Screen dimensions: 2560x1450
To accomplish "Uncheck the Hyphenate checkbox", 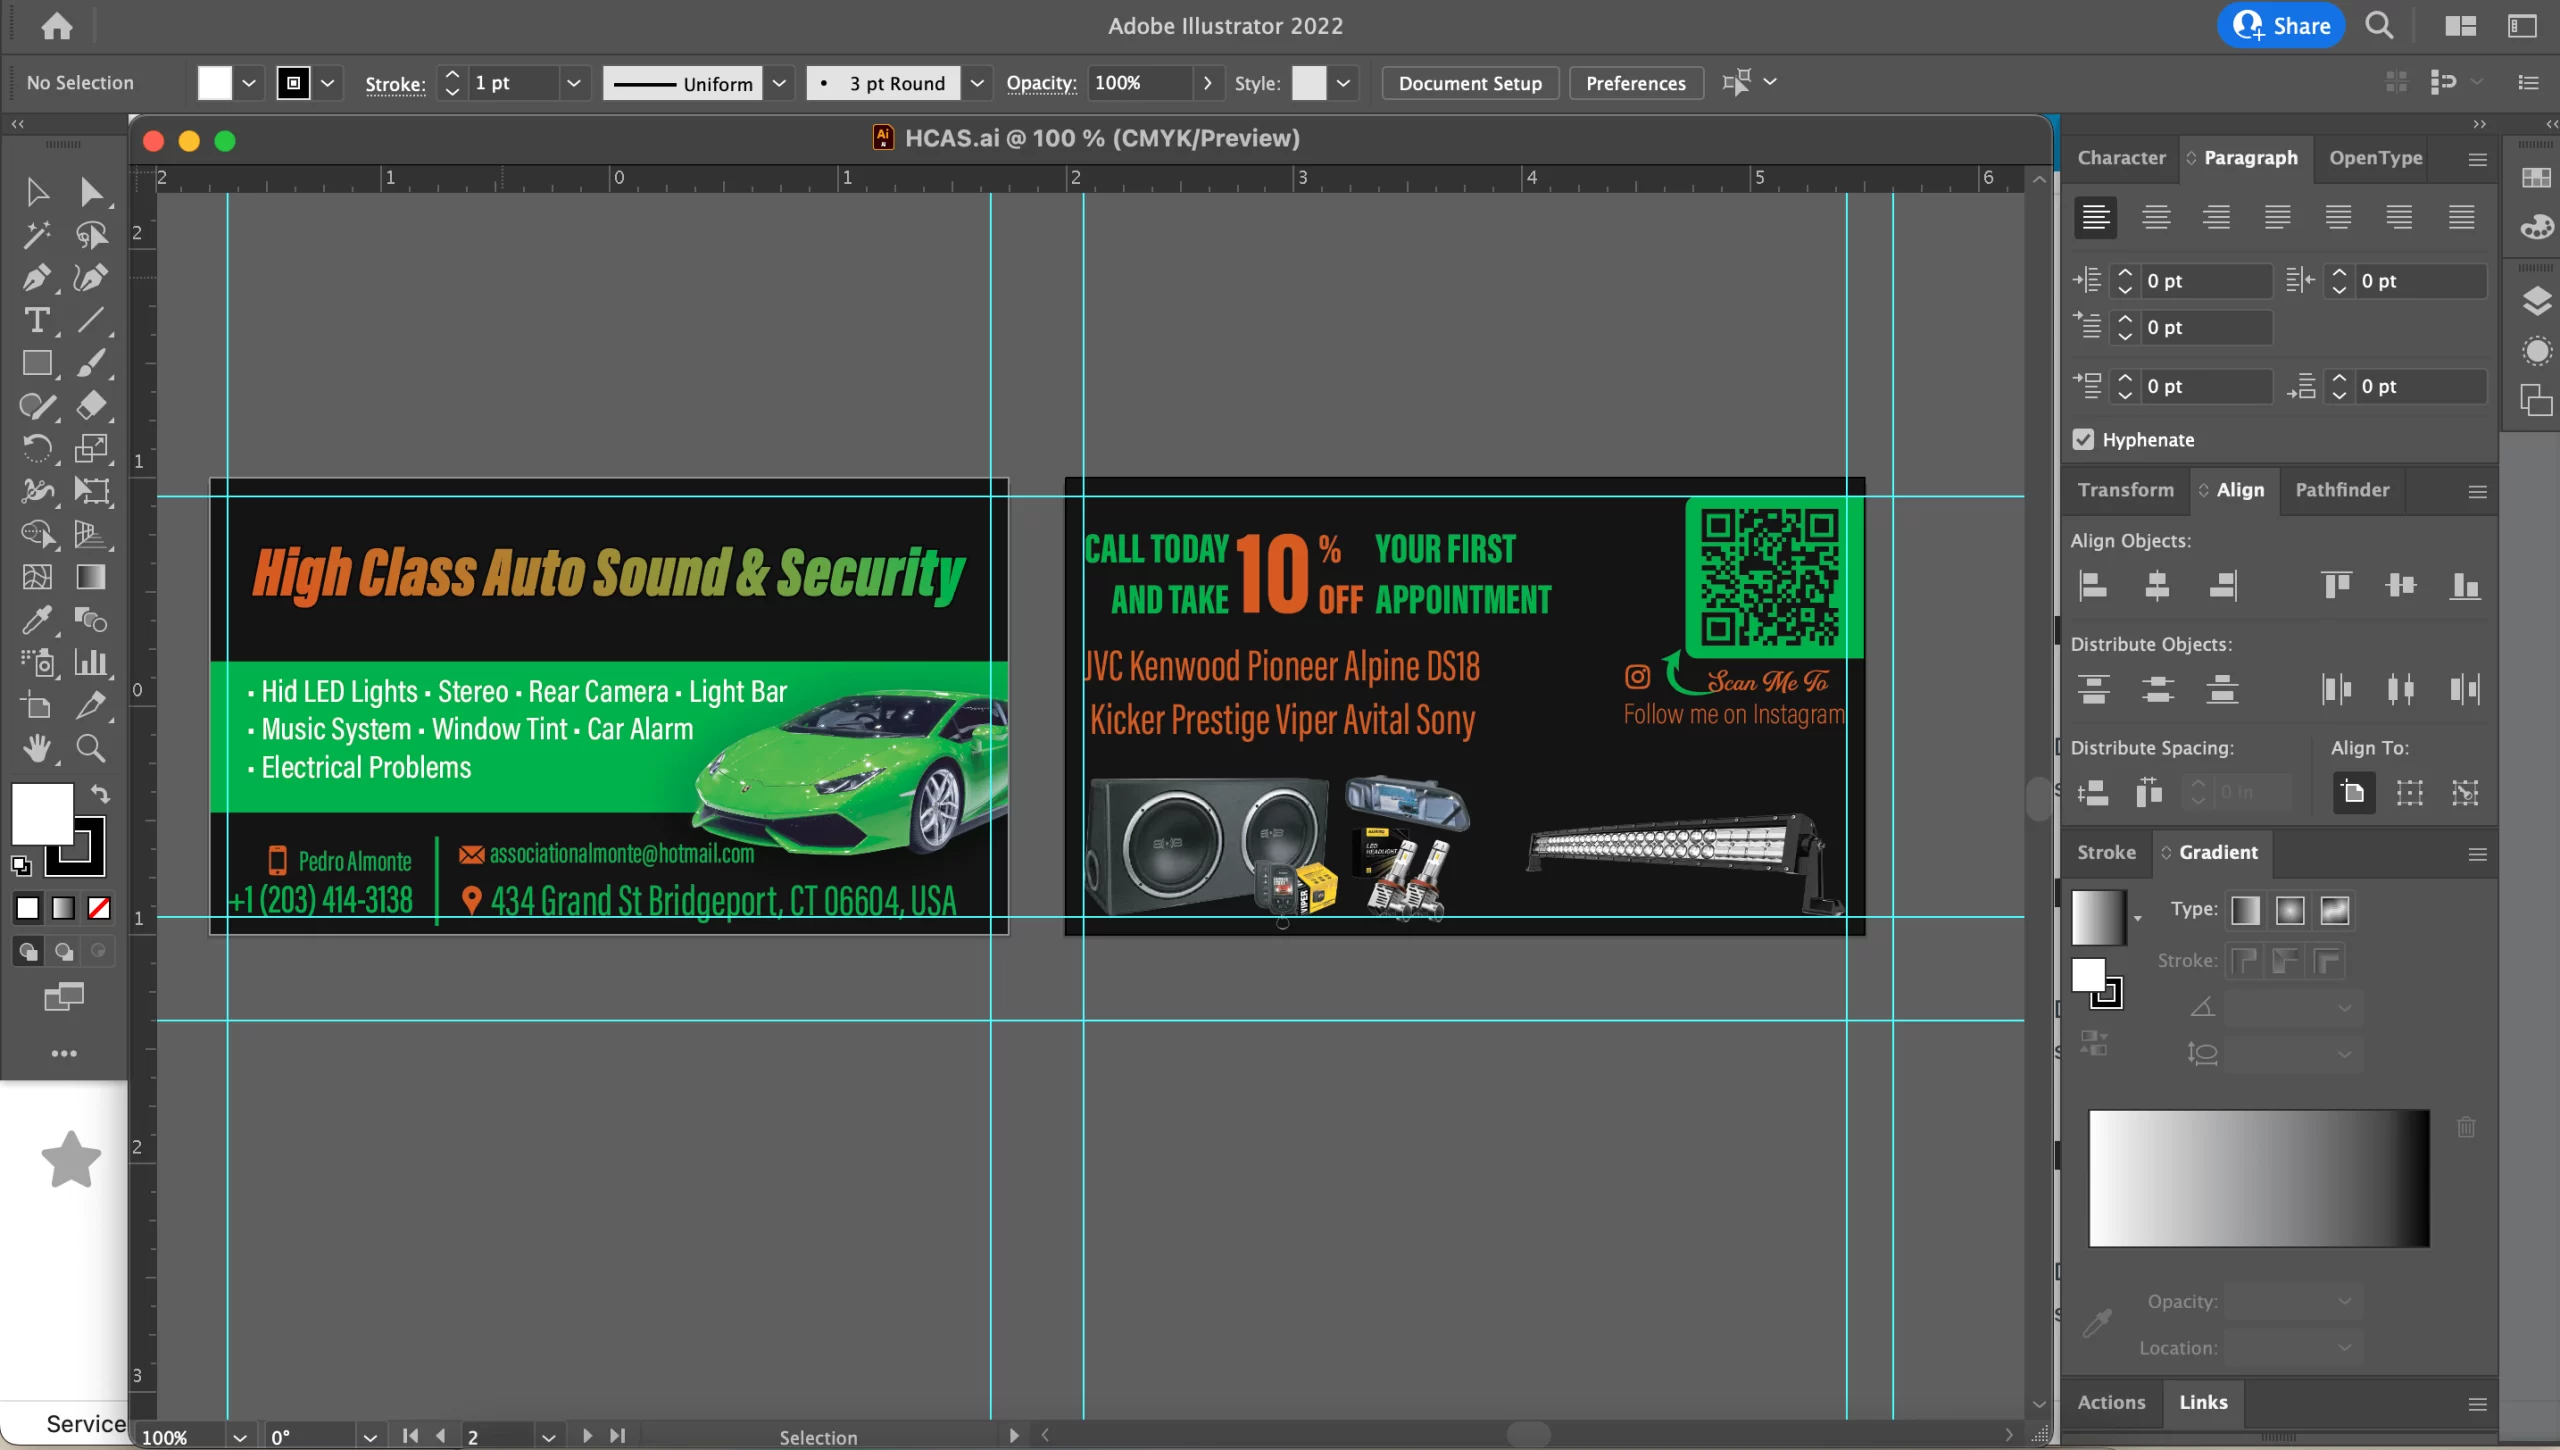I will [2083, 440].
